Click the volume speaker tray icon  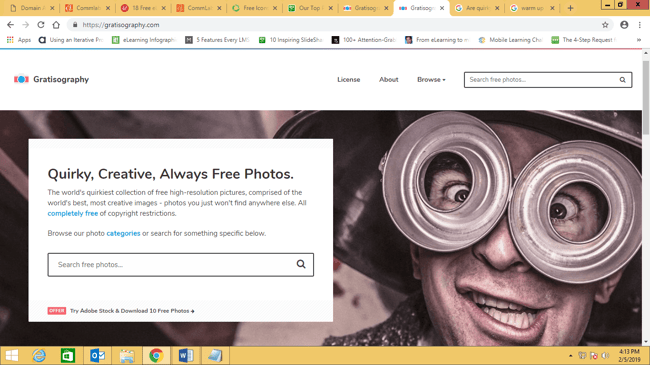click(605, 356)
